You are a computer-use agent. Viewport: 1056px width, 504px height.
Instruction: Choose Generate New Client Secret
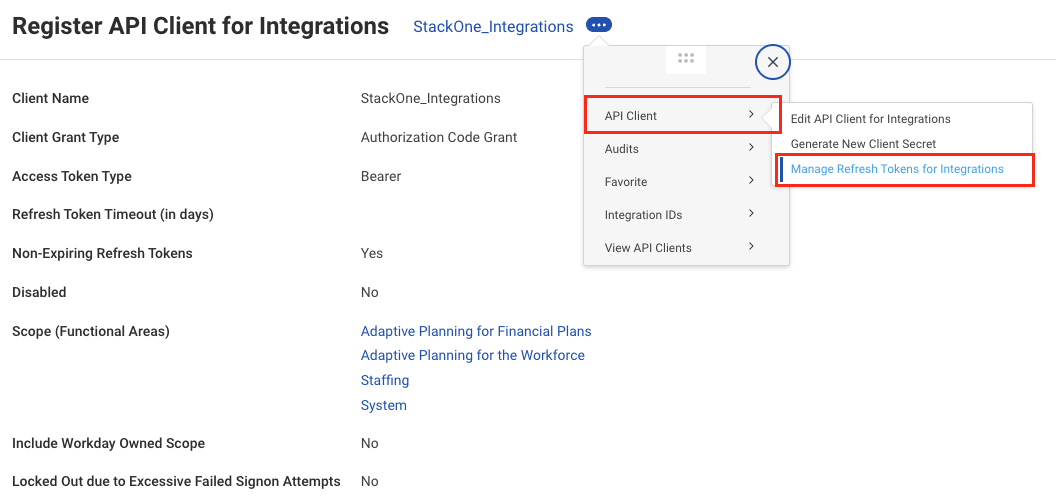863,144
